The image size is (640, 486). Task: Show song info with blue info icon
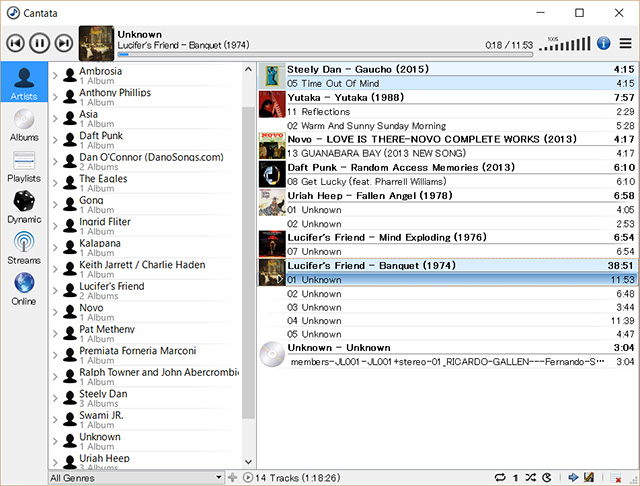point(603,43)
